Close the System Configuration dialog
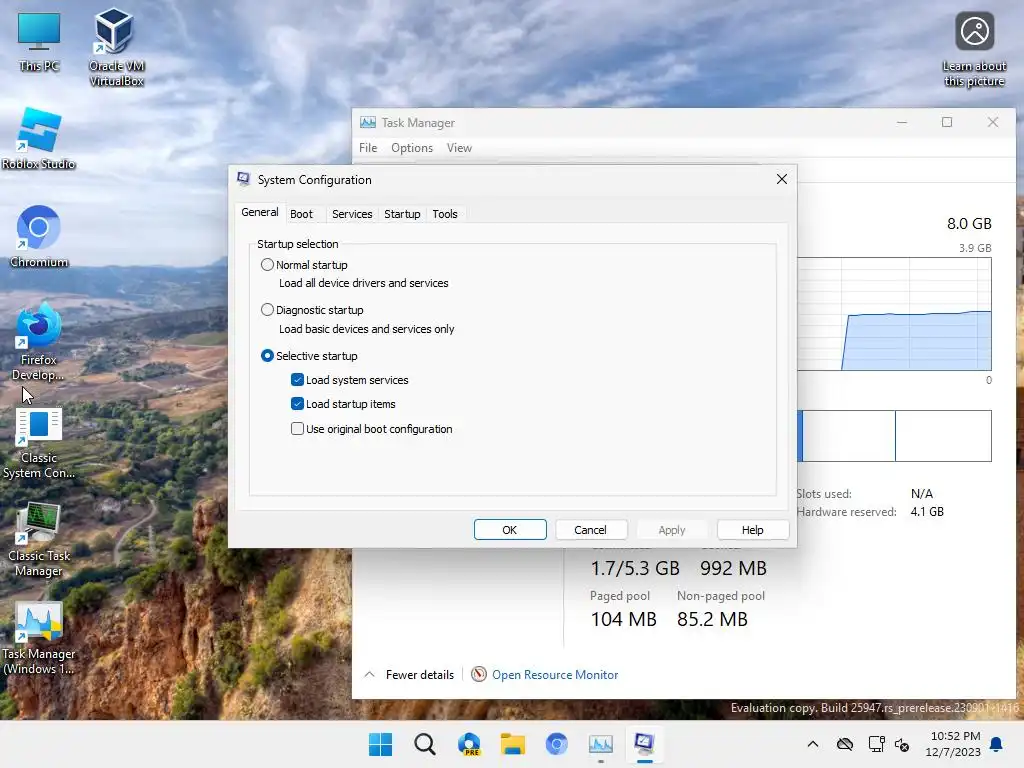The height and width of the screenshot is (768, 1024). point(781,179)
